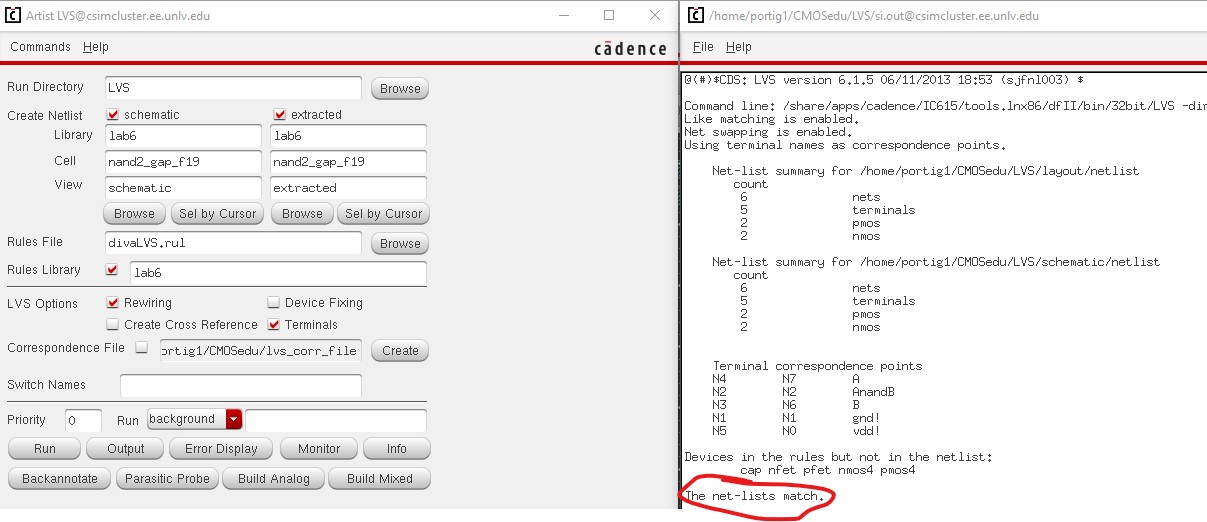This screenshot has width=1207, height=522.
Task: Click the Monitor button
Action: coord(319,449)
